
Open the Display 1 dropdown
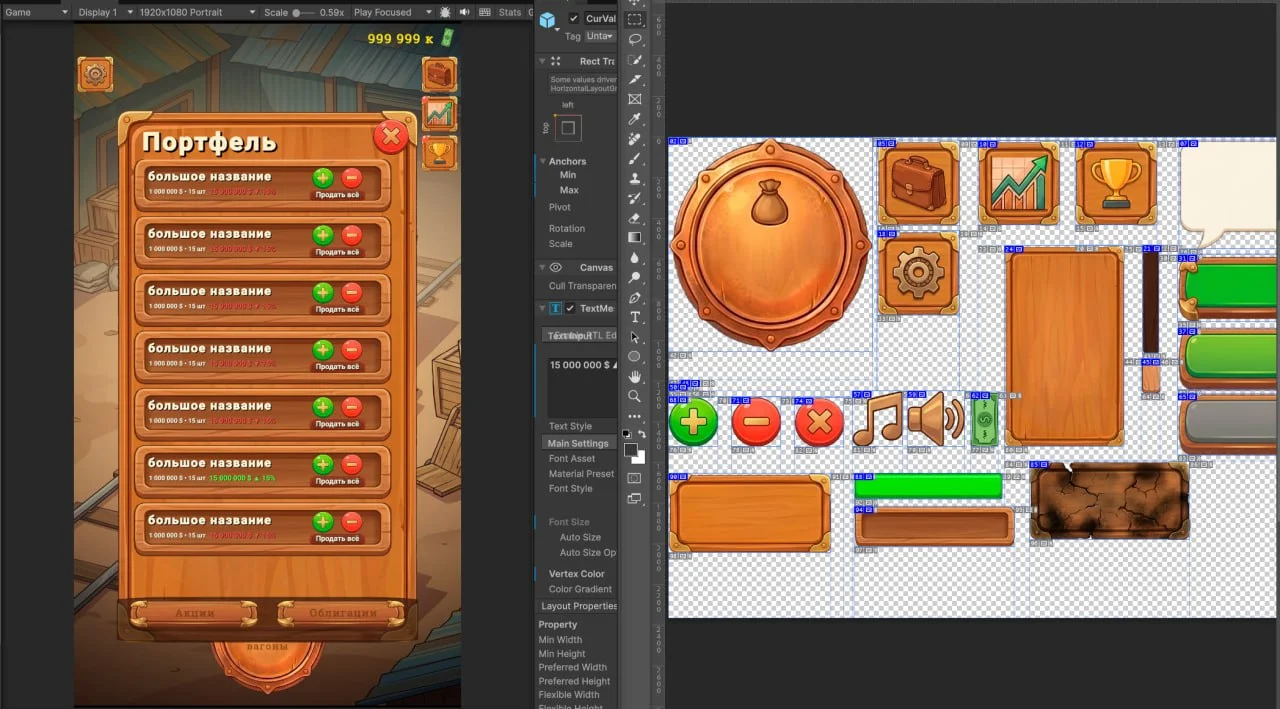[x=103, y=13]
